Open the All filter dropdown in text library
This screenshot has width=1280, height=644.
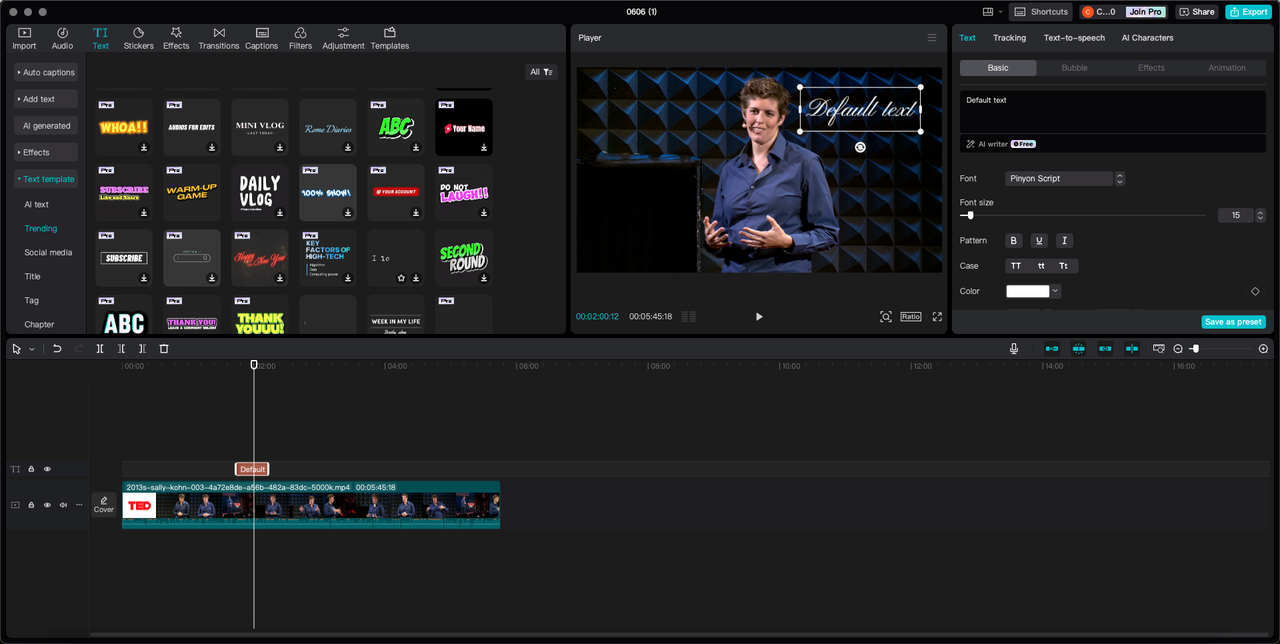pos(541,72)
